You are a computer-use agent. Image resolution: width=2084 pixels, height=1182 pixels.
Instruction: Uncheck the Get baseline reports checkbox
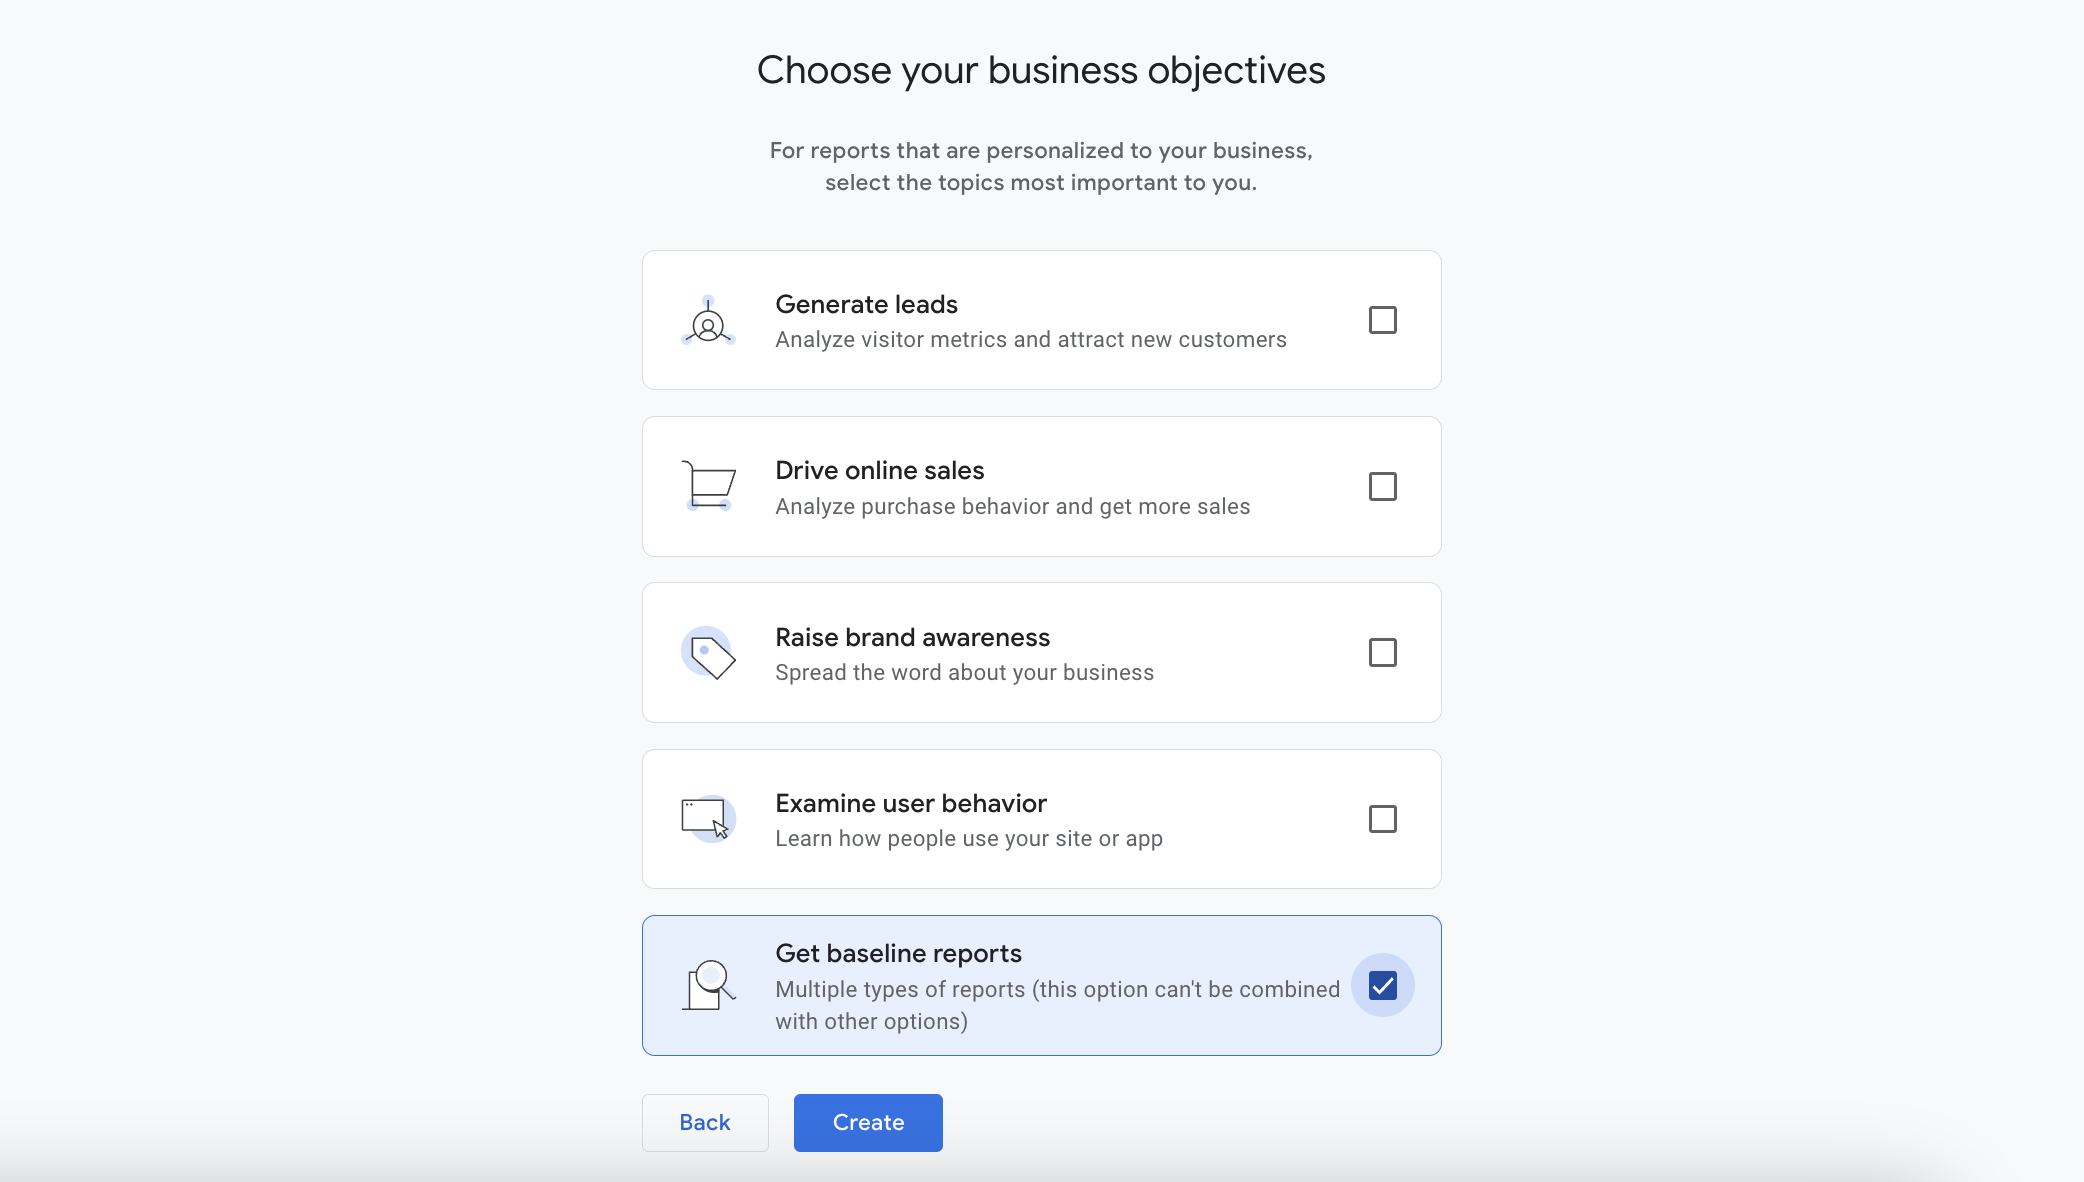coord(1382,985)
